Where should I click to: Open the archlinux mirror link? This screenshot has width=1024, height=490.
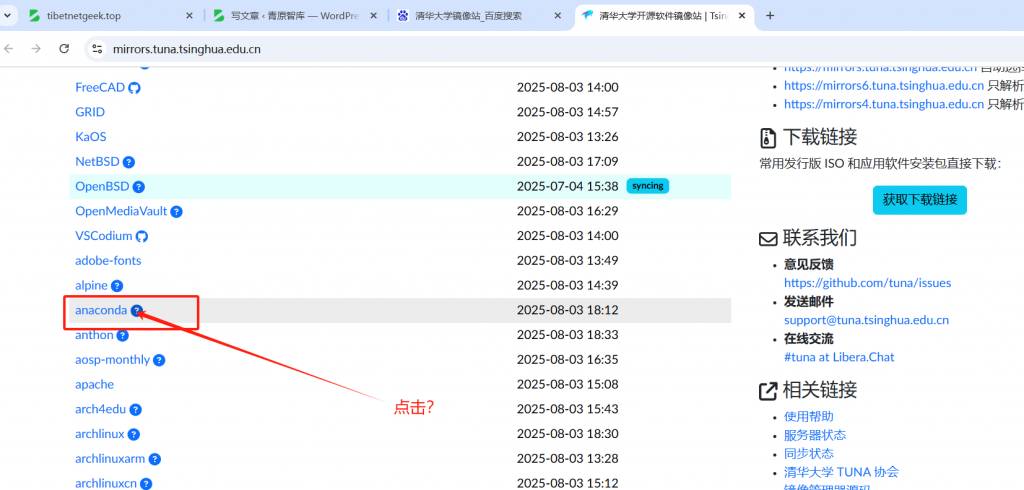point(100,434)
